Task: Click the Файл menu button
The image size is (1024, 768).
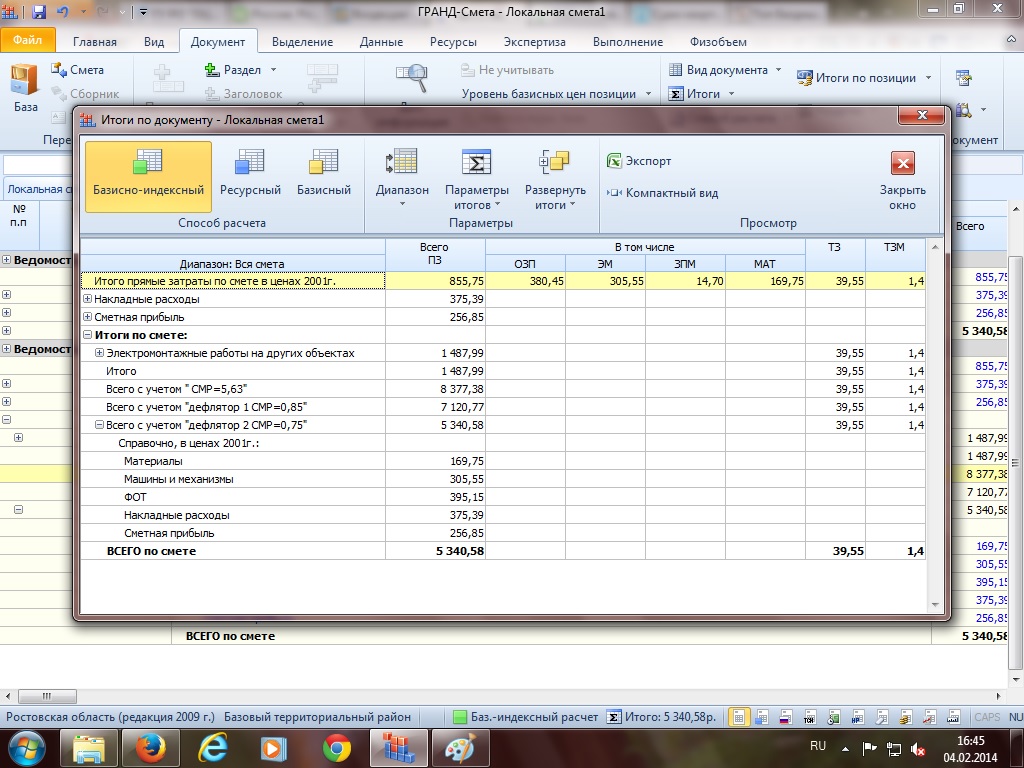Action: point(27,42)
